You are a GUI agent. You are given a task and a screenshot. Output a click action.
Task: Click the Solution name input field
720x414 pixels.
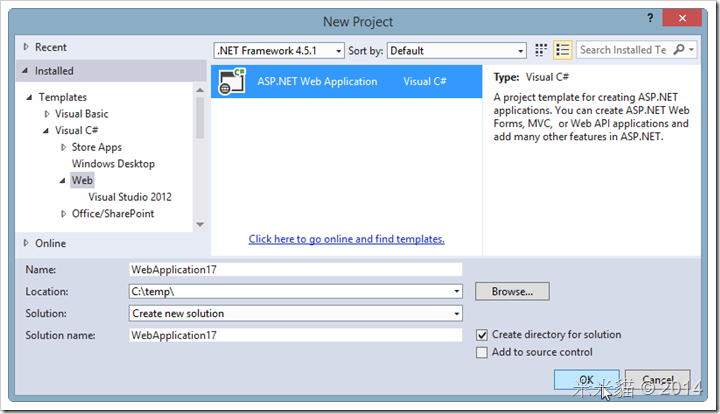click(295, 335)
